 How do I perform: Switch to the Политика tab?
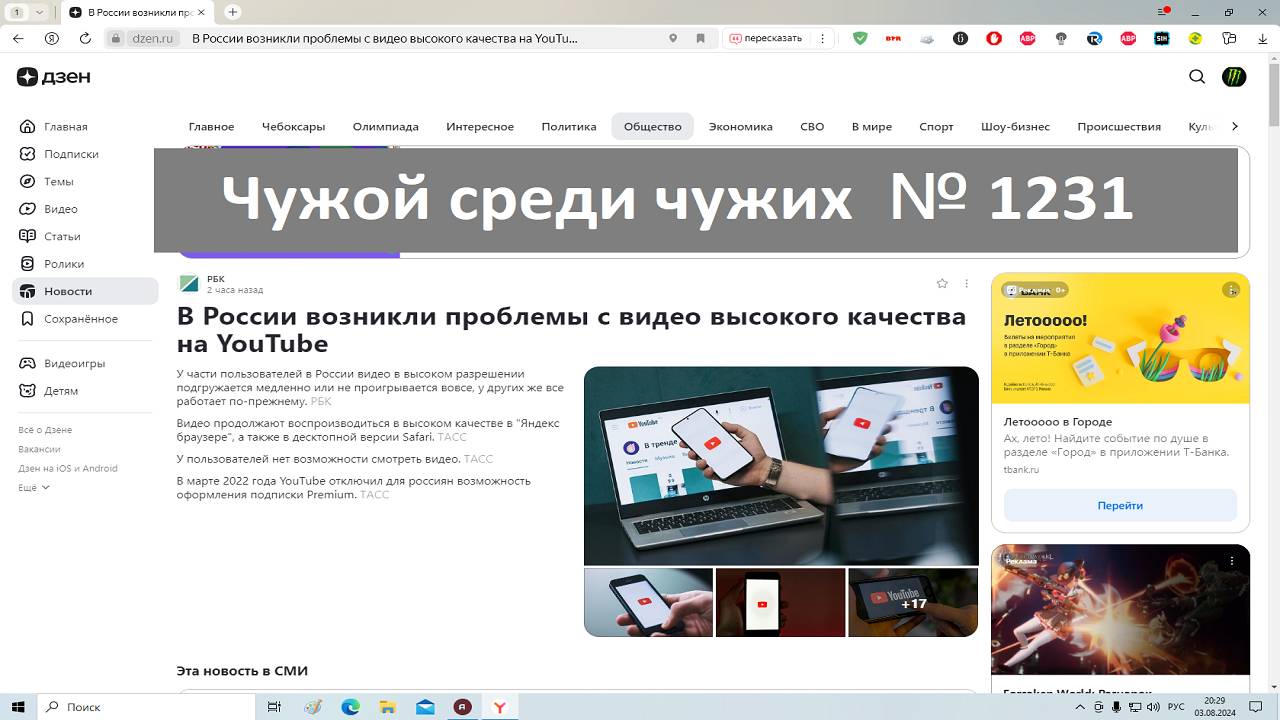[x=568, y=127]
